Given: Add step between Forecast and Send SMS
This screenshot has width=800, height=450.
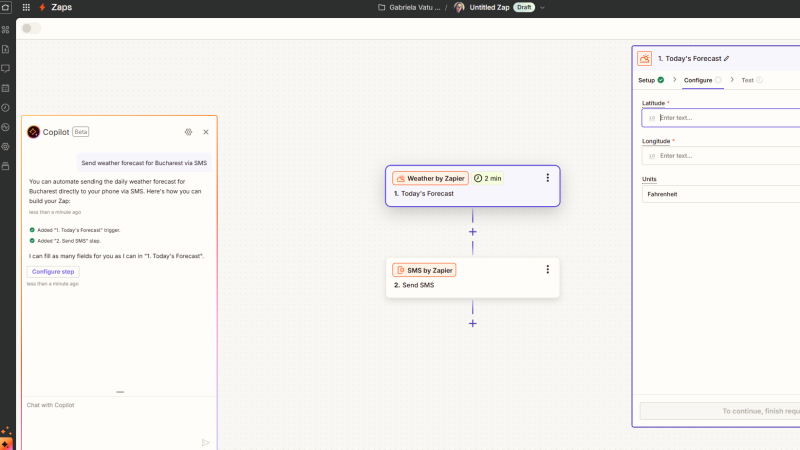Looking at the screenshot, I should [x=472, y=232].
